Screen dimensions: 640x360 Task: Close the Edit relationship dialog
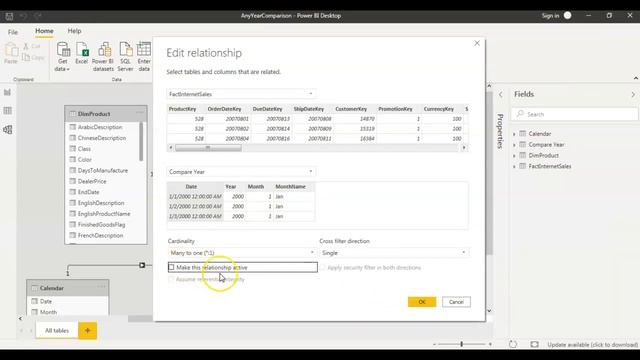point(477,43)
